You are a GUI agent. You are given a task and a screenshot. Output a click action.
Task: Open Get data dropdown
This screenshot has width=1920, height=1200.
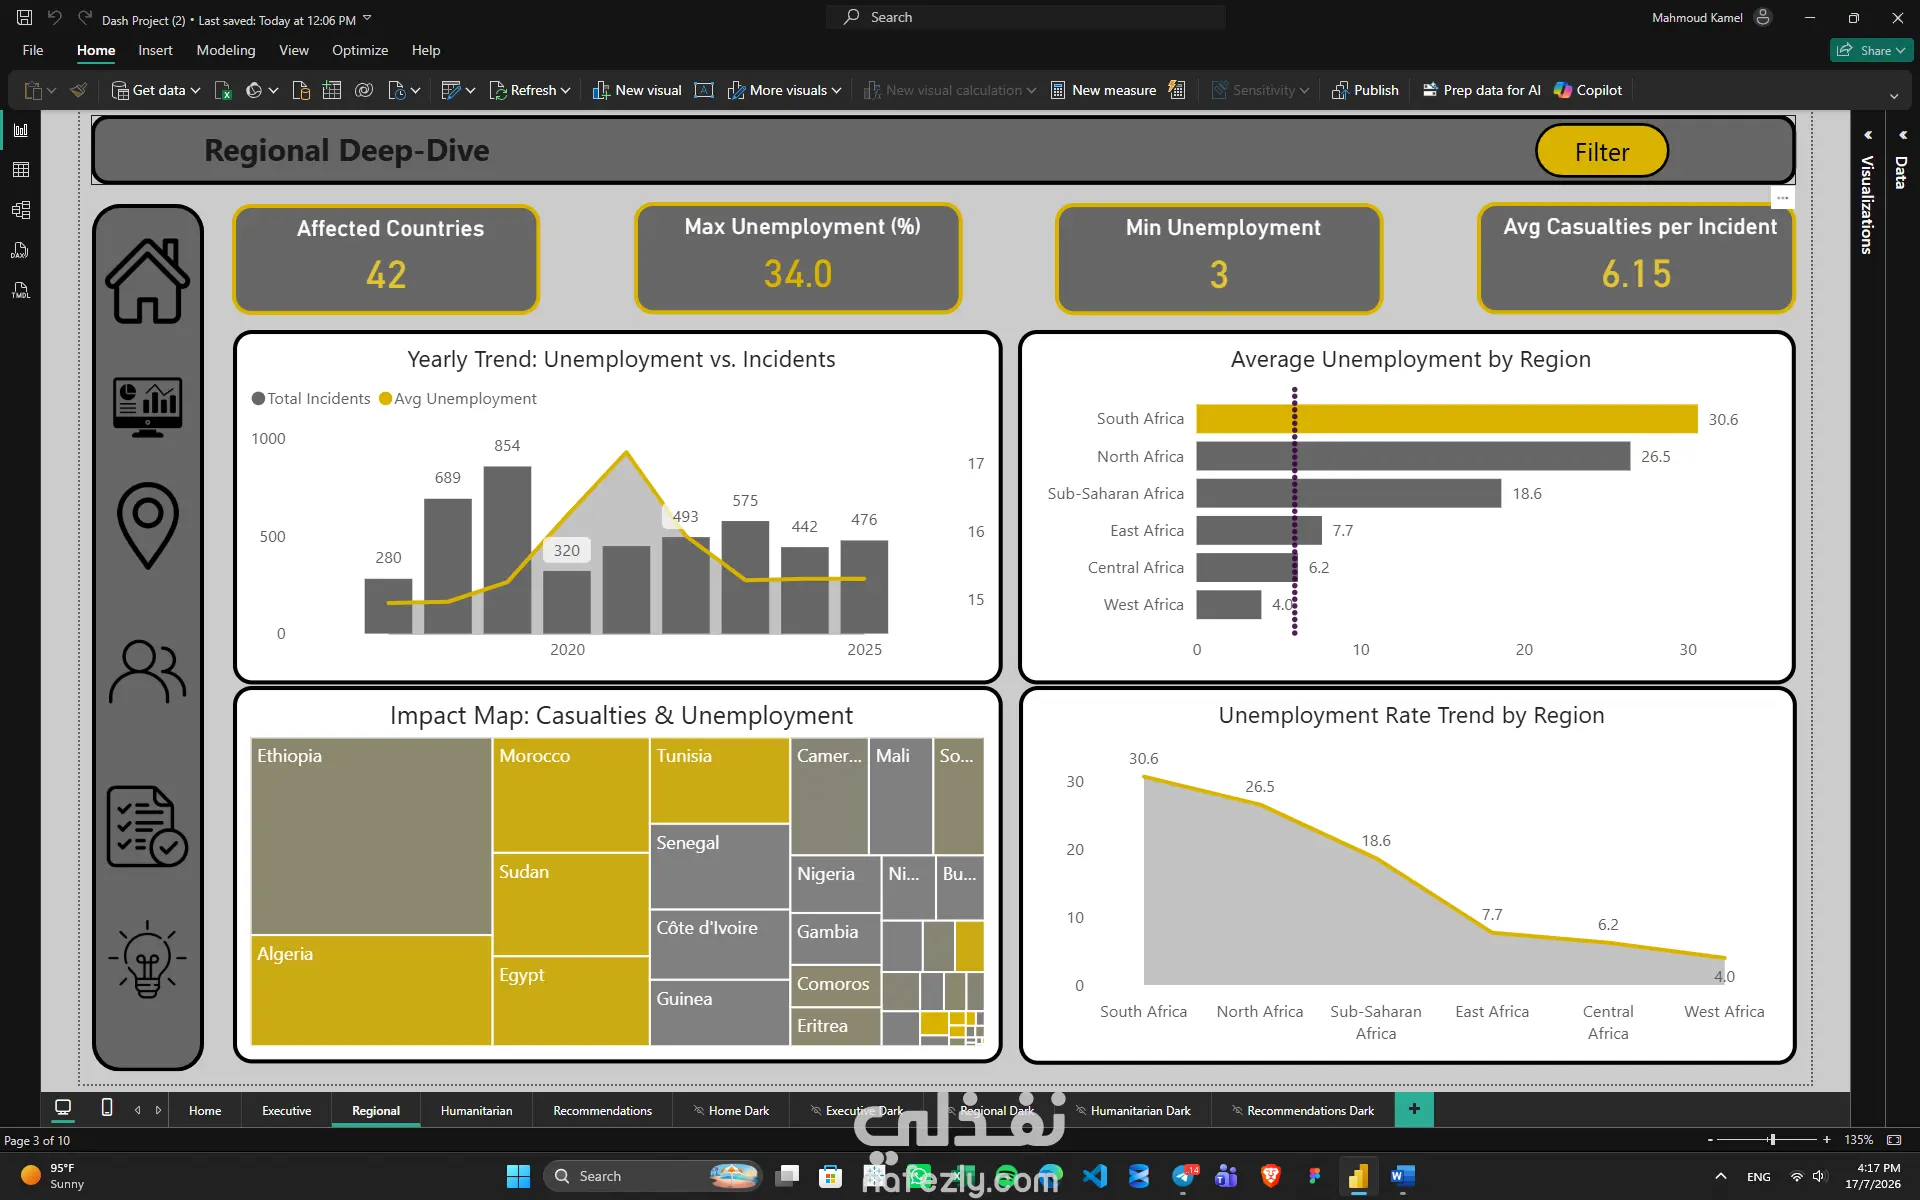click(x=156, y=90)
